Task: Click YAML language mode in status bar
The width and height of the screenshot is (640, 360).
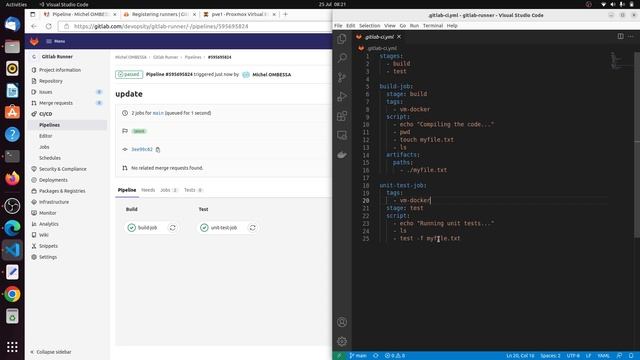Action: pyautogui.click(x=603, y=356)
